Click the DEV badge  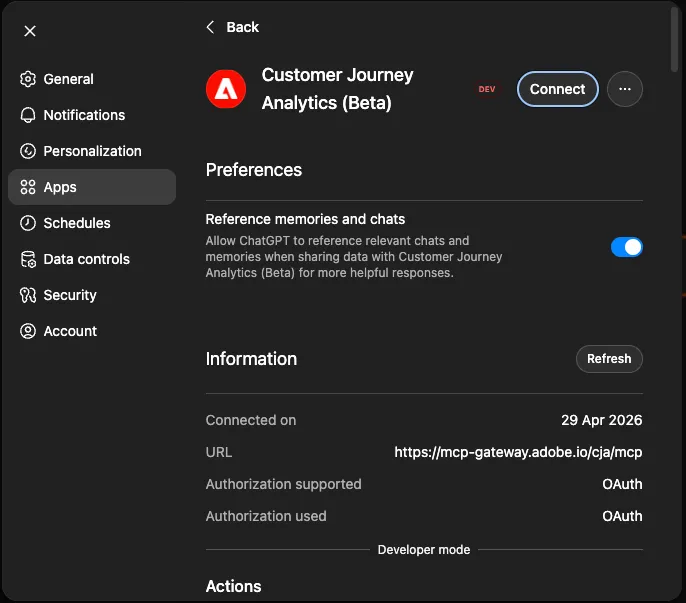[x=487, y=89]
